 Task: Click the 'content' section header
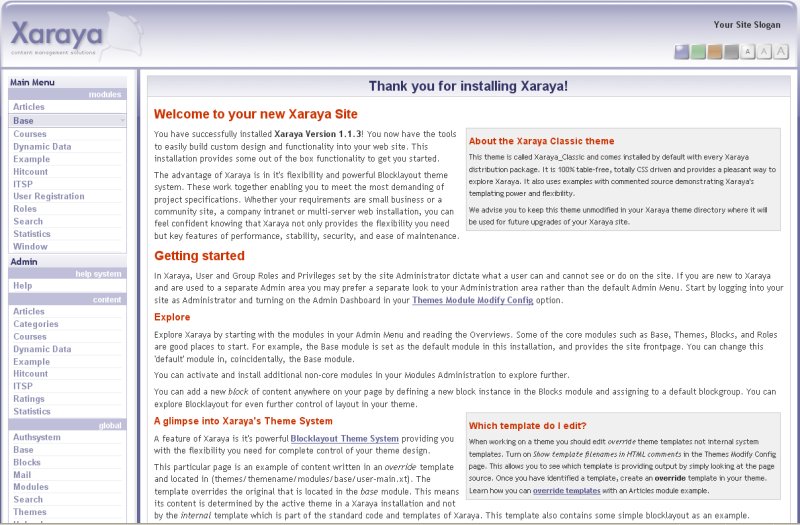coord(107,299)
